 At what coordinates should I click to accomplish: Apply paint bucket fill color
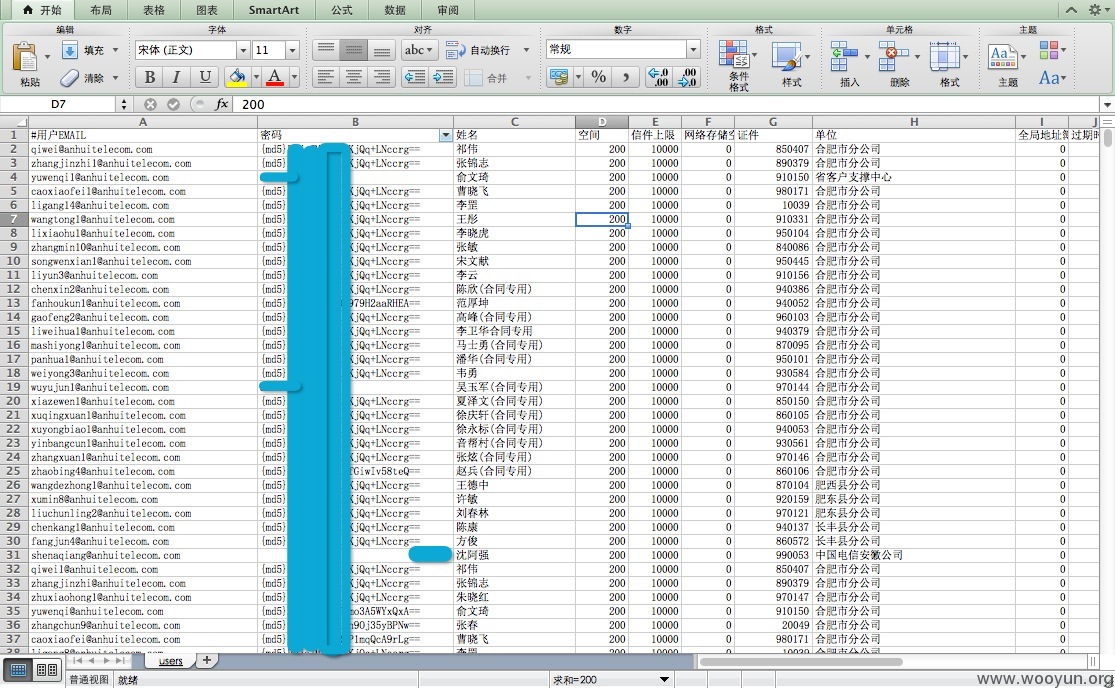point(237,77)
